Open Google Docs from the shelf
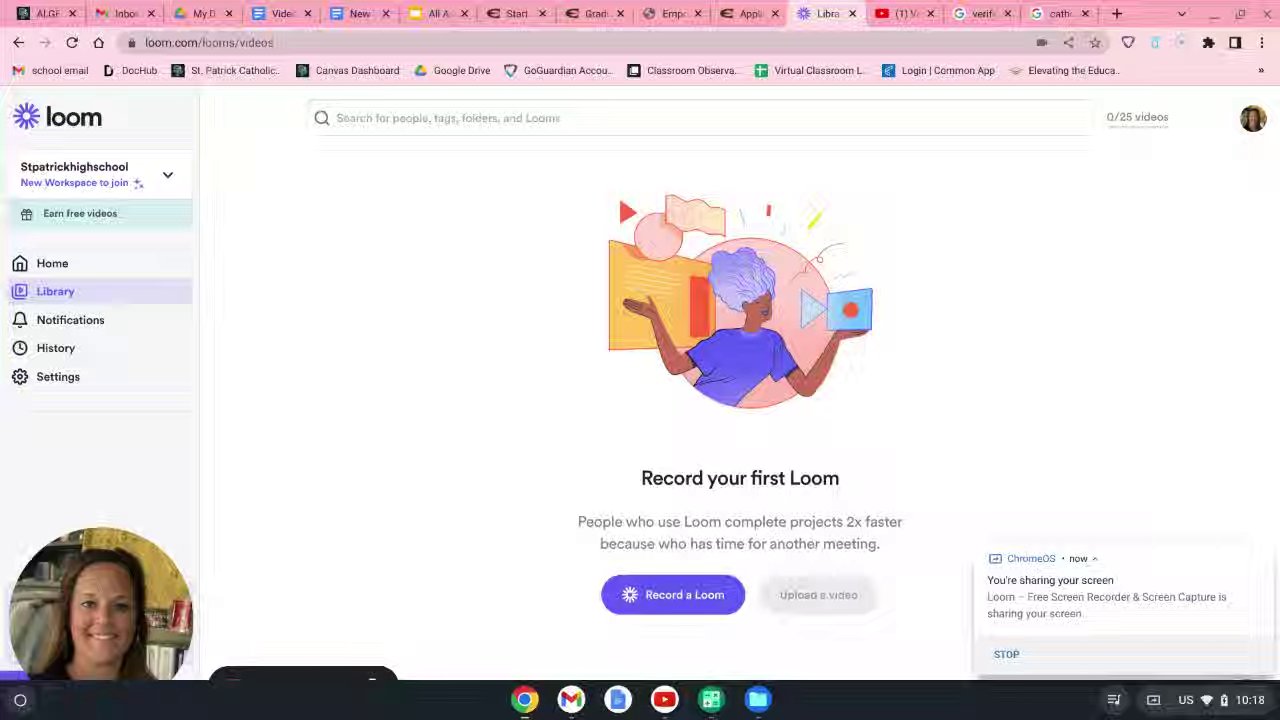The height and width of the screenshot is (720, 1280). (618, 700)
